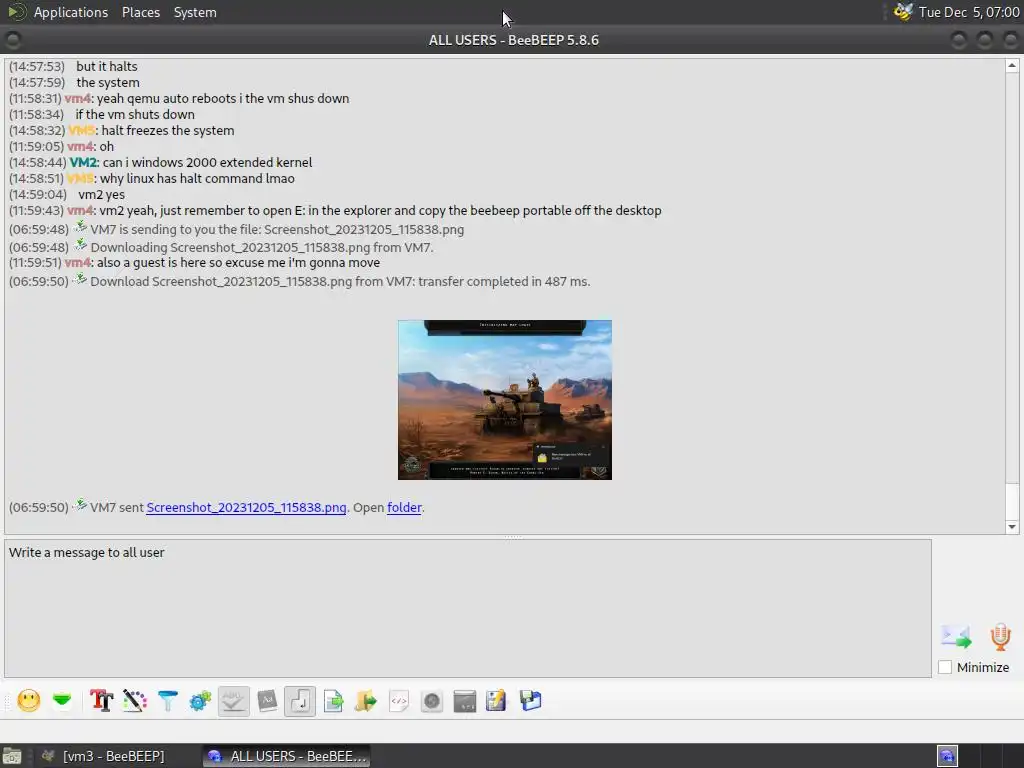
Task: Click the show desktop icon in bottom panel
Action: point(12,756)
